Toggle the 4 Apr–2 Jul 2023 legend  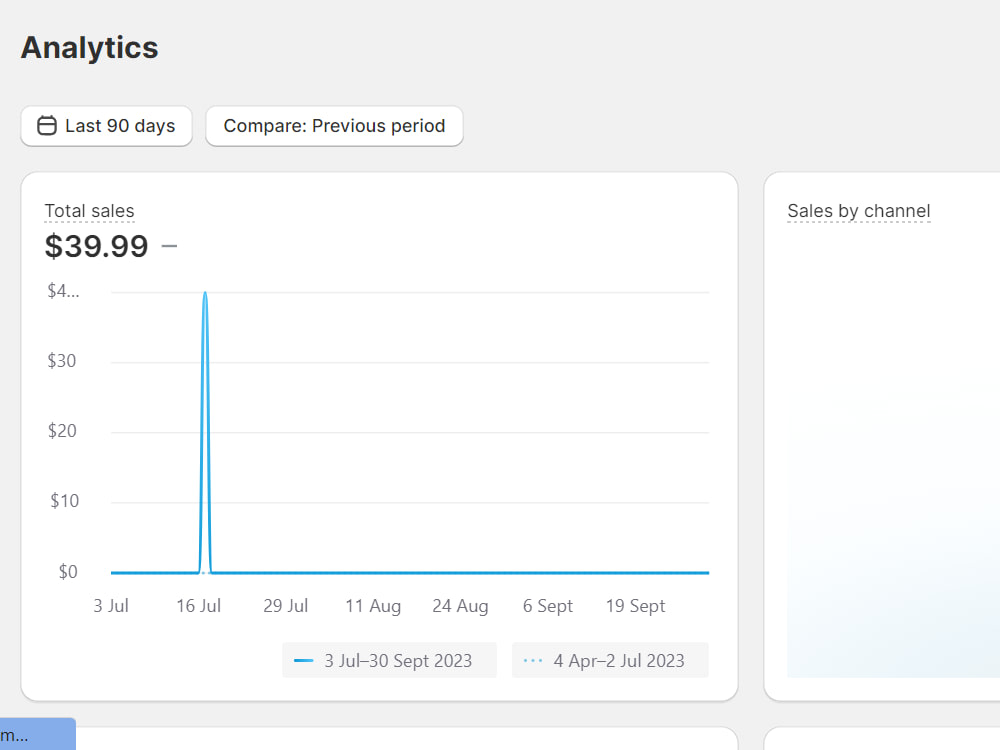coord(610,660)
